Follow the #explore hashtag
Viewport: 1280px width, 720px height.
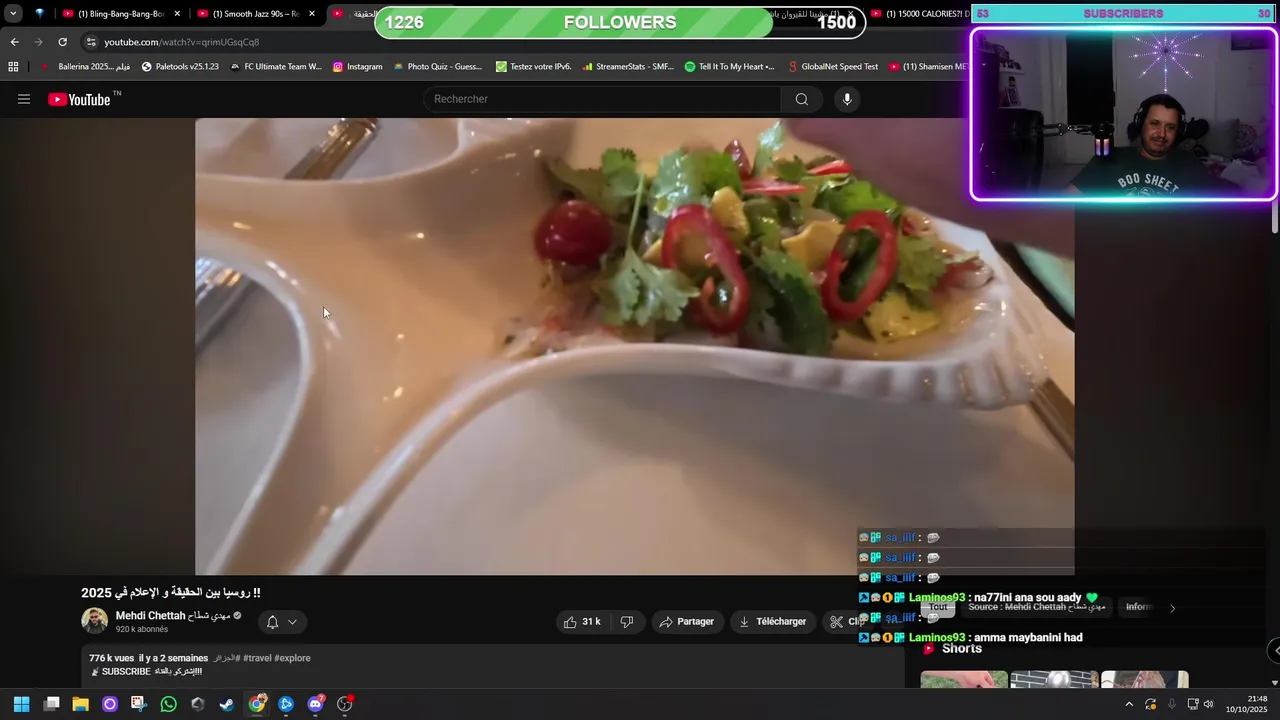click(292, 658)
